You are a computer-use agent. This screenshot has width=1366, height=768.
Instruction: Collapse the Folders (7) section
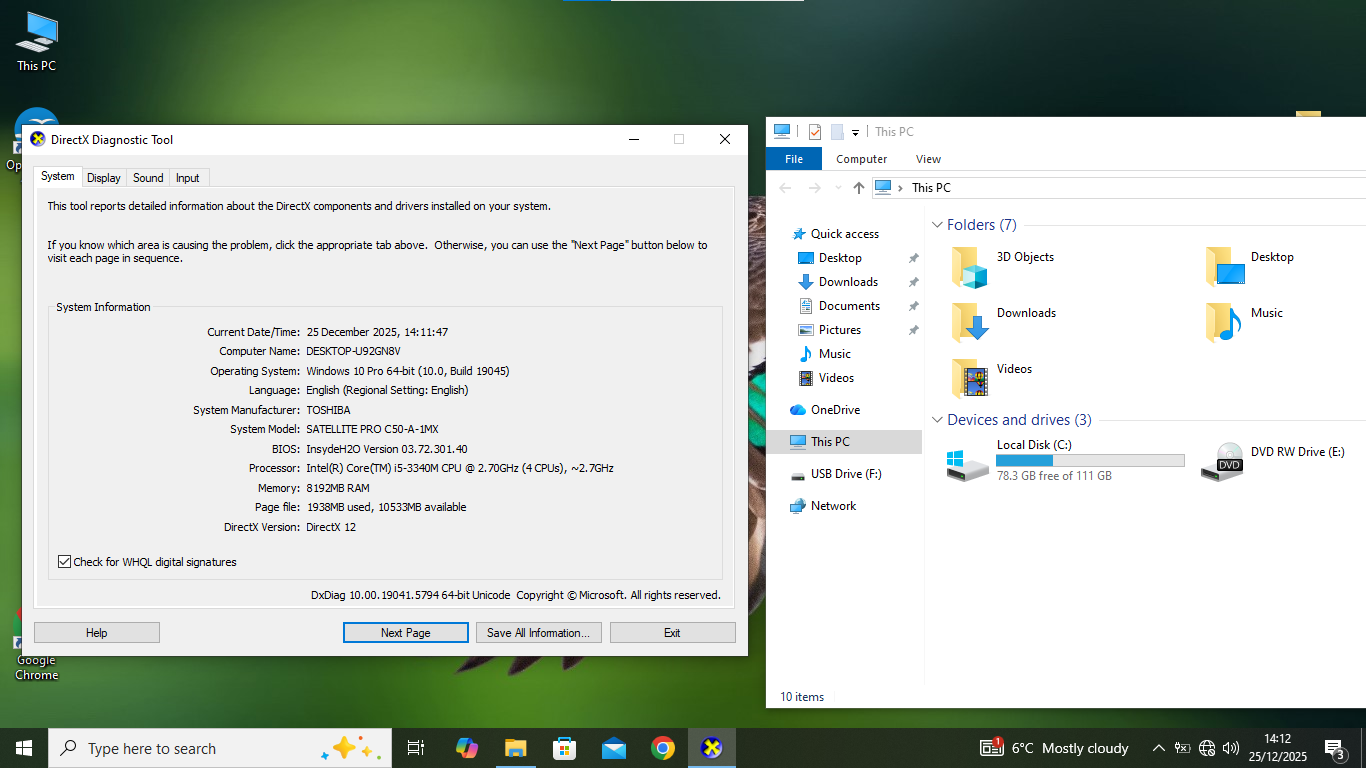pos(937,224)
